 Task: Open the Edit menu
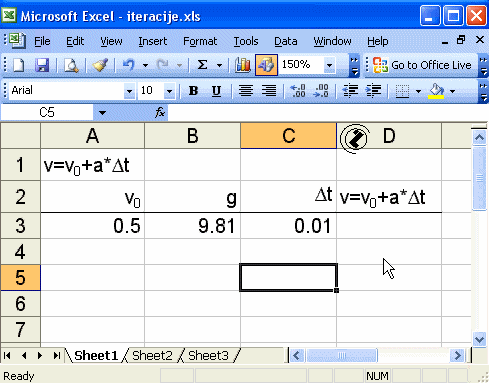coord(75,41)
